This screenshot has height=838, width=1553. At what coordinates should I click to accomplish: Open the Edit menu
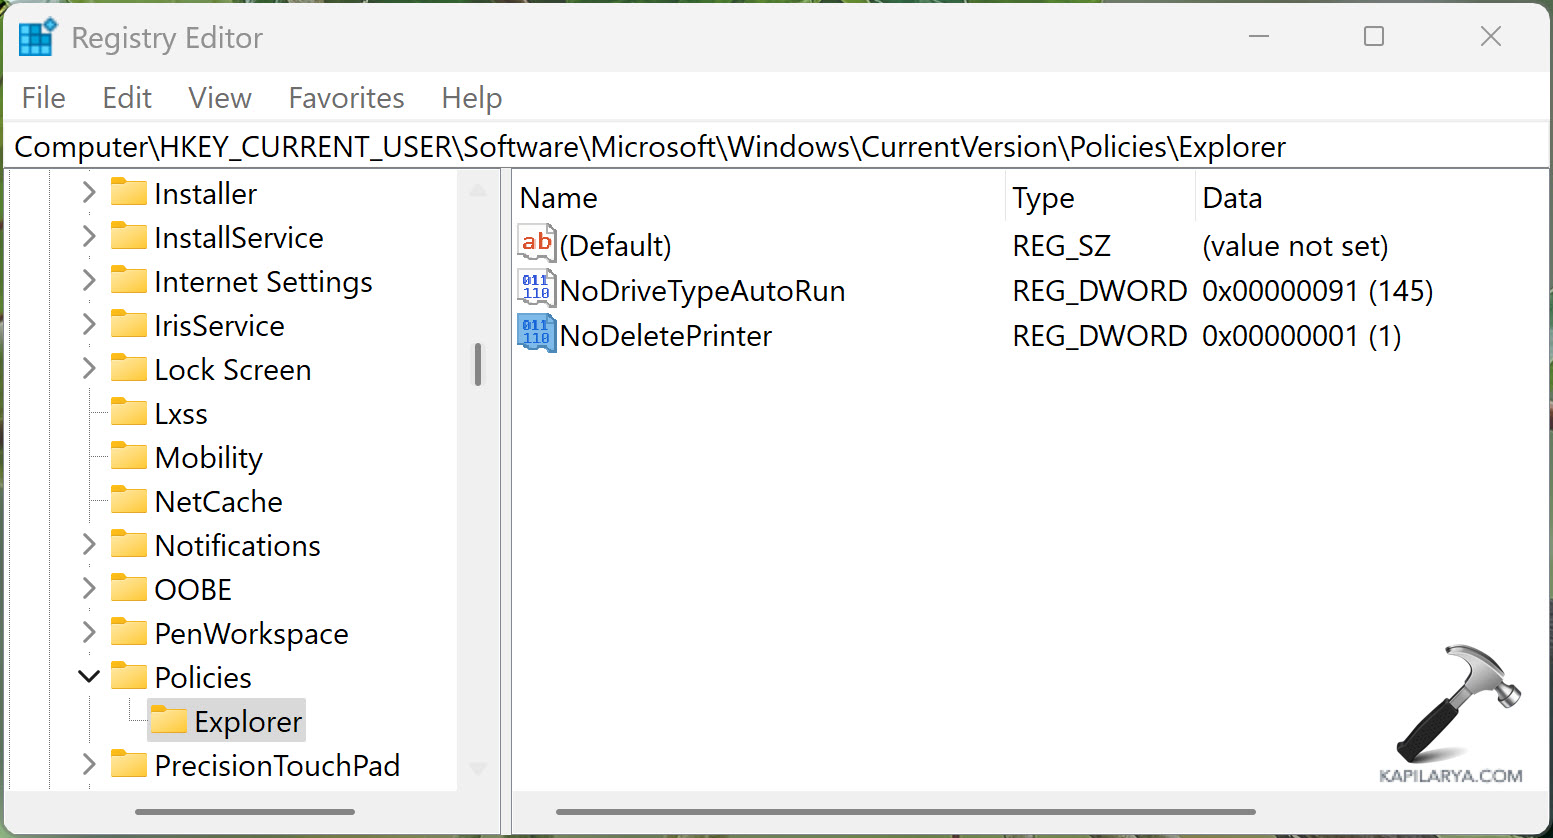[127, 98]
